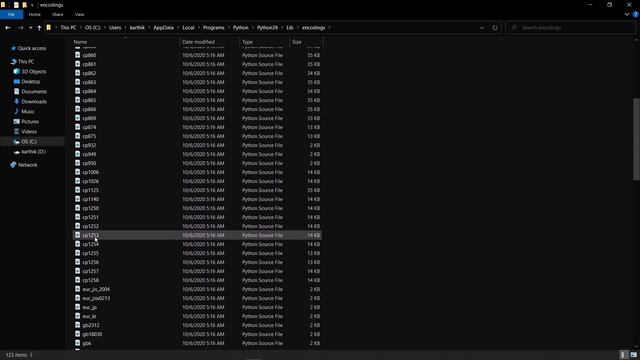Select the cp1006 file icon
This screenshot has width=640, height=360.
pyautogui.click(x=78, y=172)
